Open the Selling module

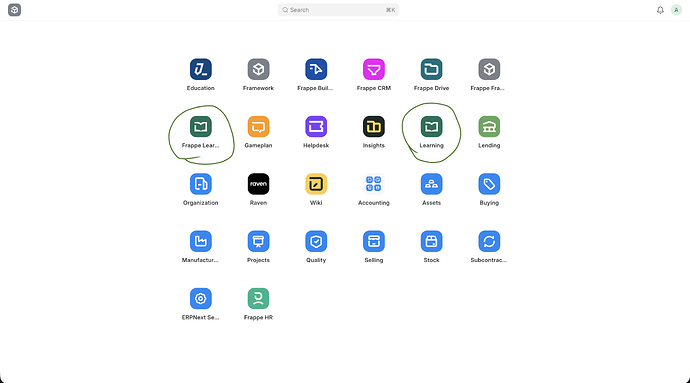click(x=374, y=241)
